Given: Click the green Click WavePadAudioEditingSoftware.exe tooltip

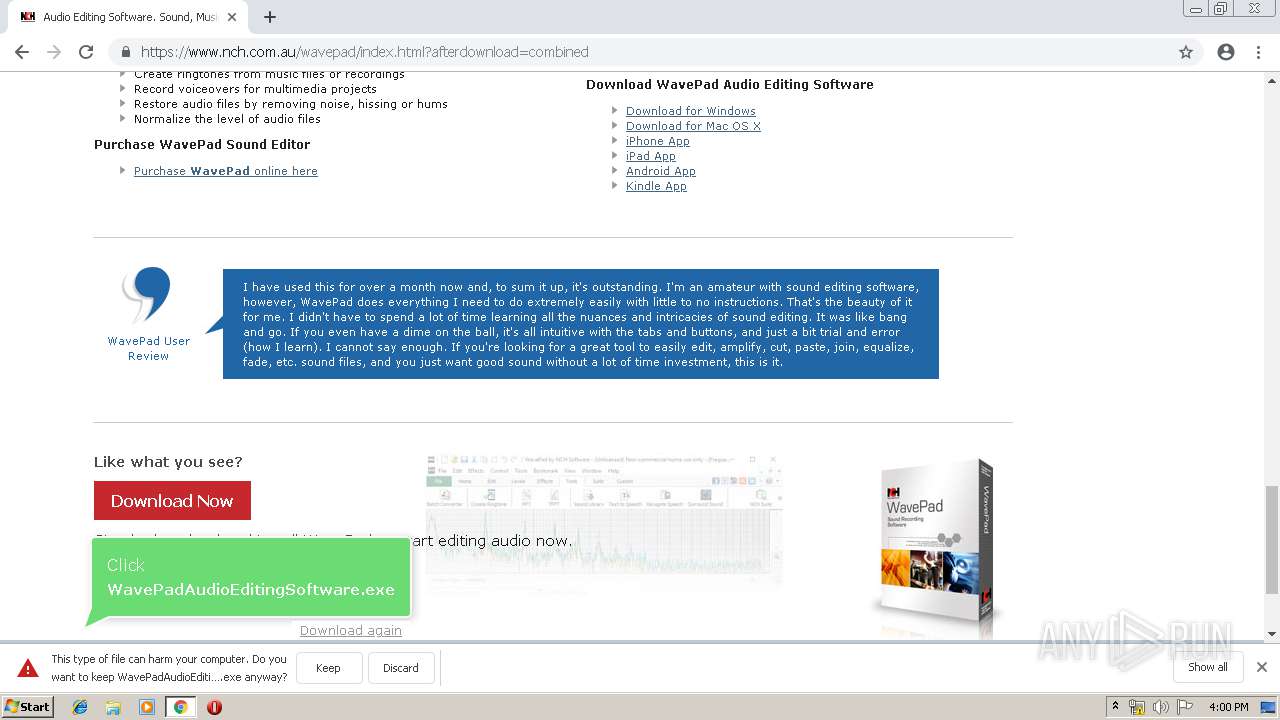Looking at the screenshot, I should click(x=251, y=578).
